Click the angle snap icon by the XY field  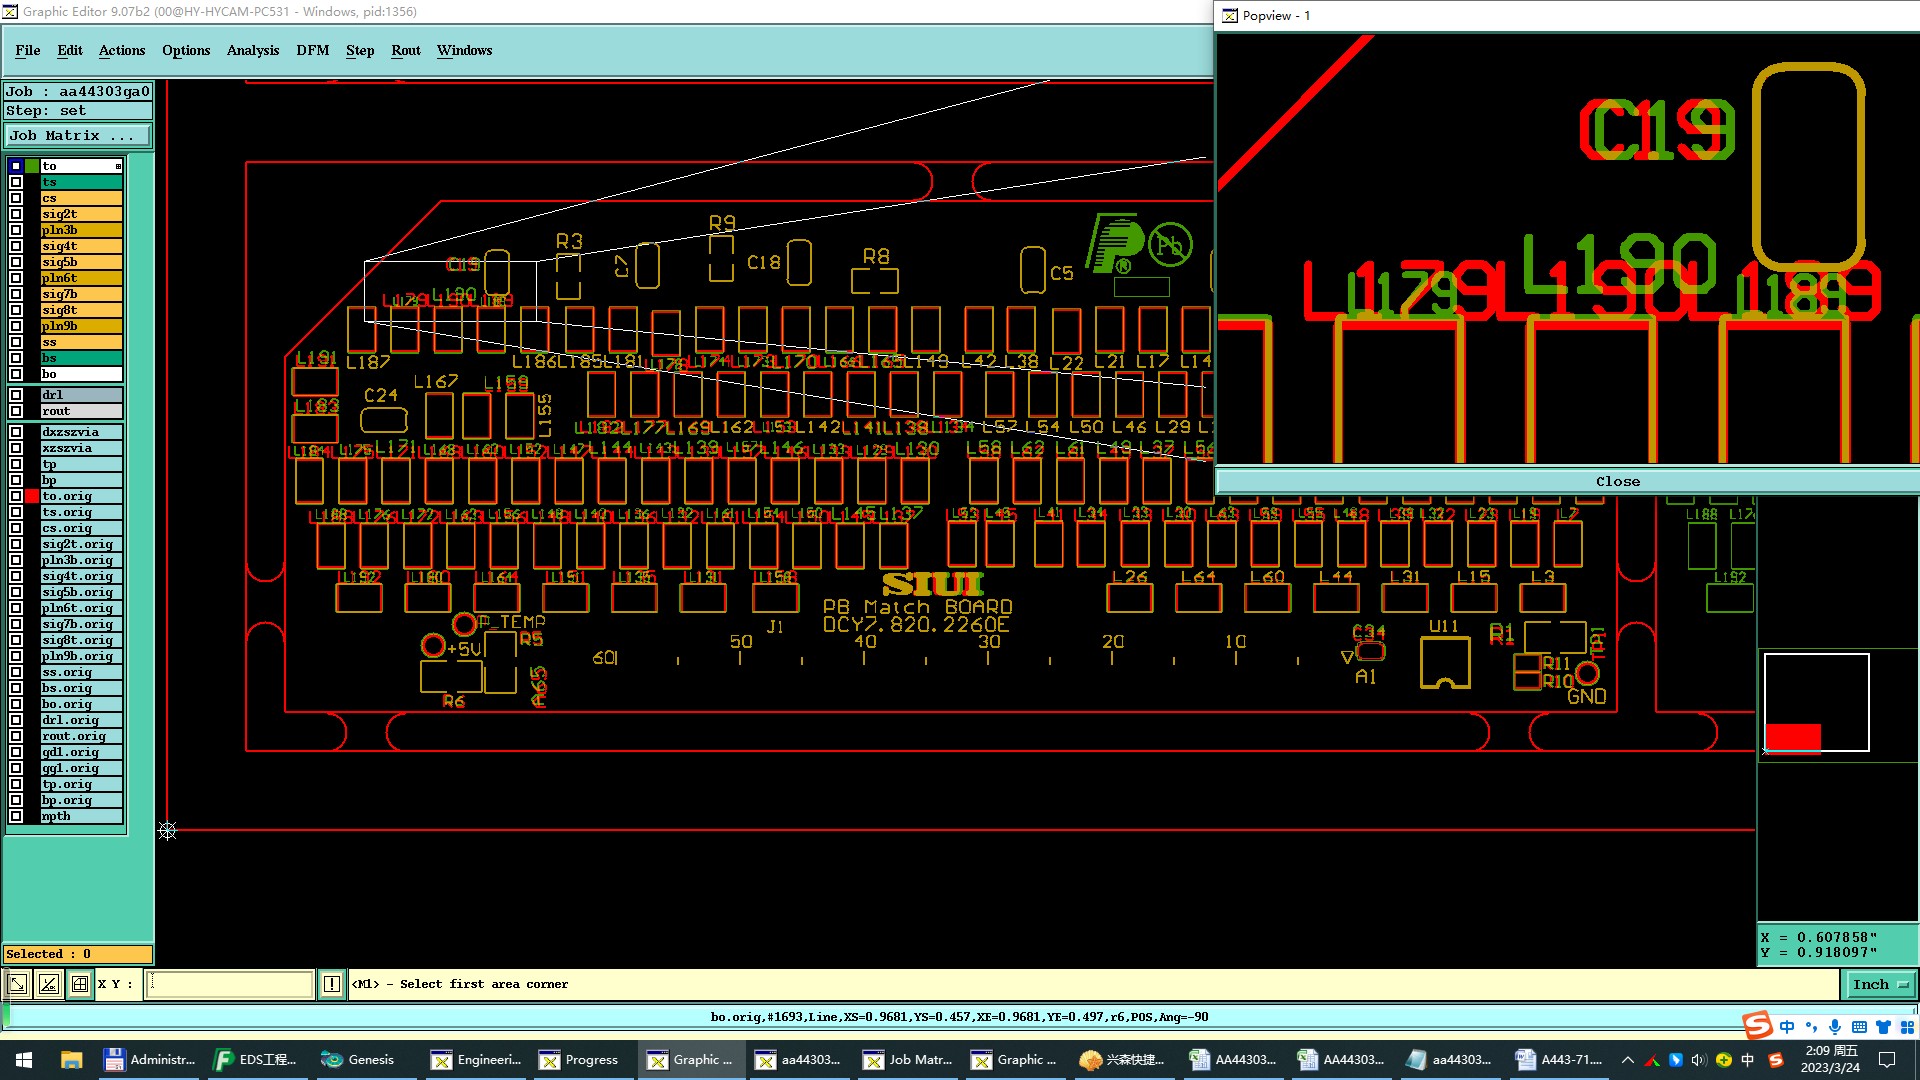coord(49,984)
